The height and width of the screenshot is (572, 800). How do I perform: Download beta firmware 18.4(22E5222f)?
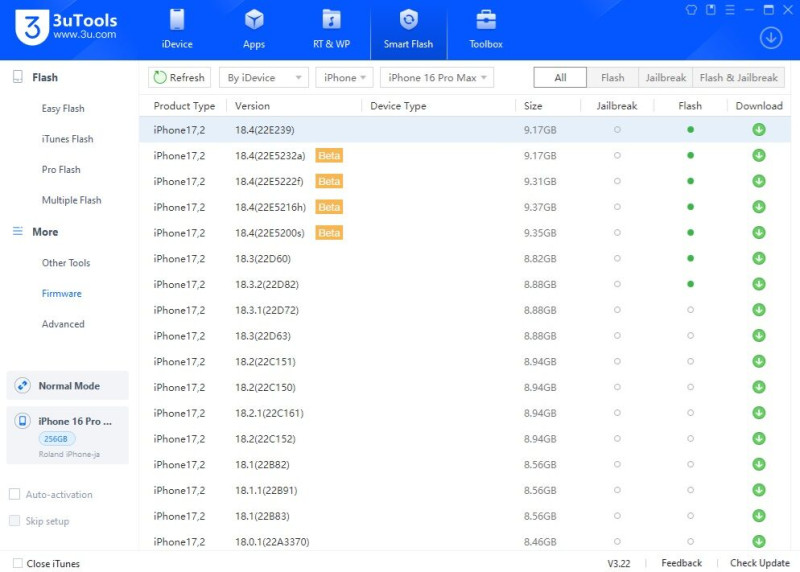(x=759, y=181)
